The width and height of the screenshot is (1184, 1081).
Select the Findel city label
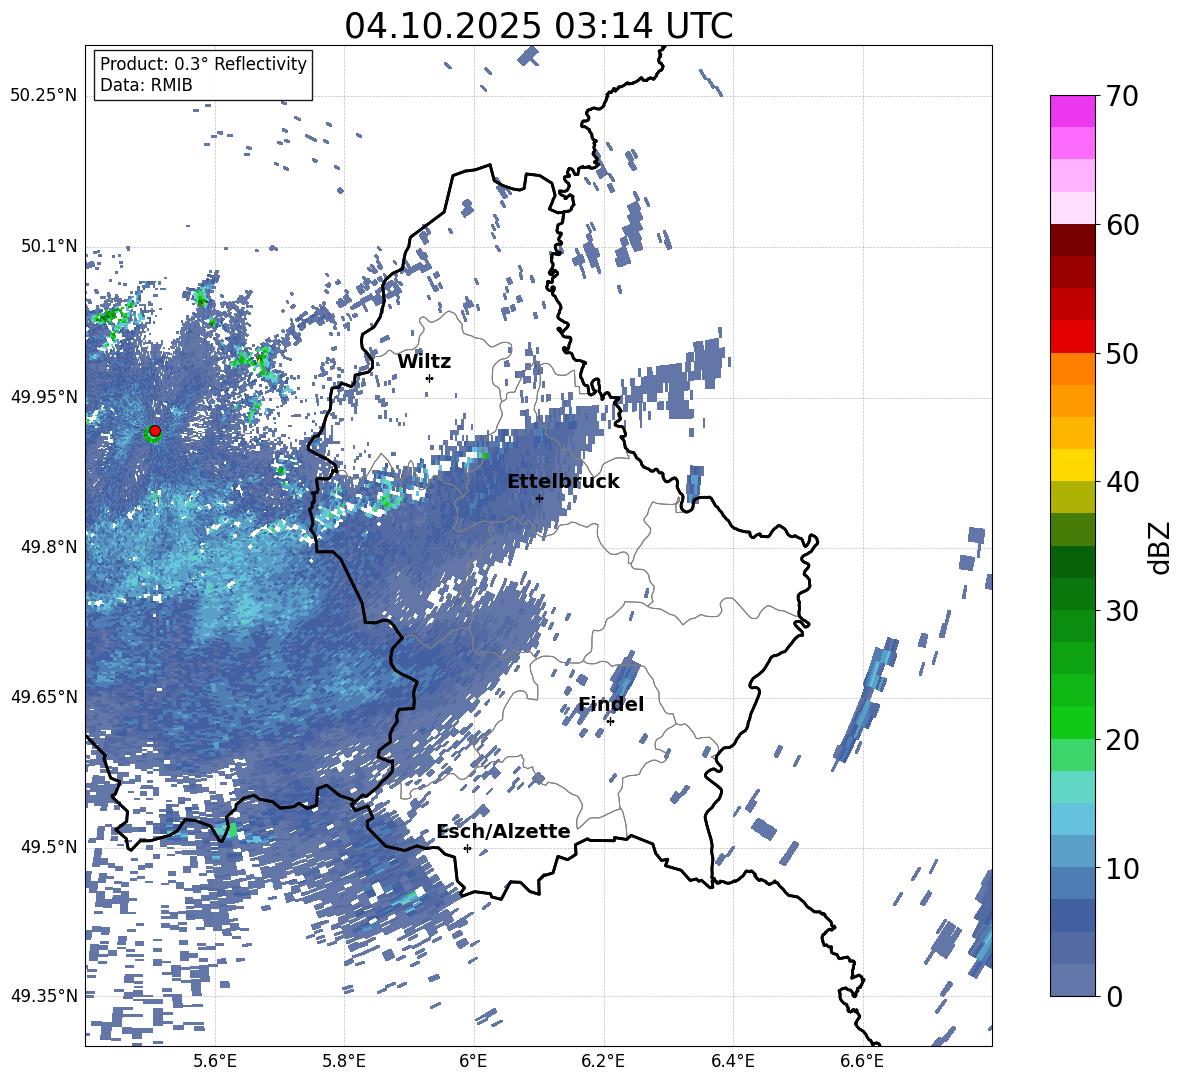(611, 704)
